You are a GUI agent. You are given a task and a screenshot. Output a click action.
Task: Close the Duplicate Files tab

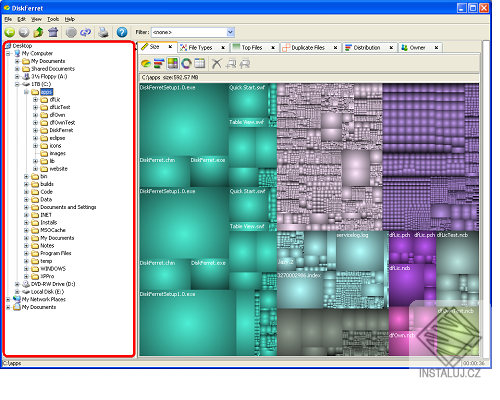click(x=336, y=48)
